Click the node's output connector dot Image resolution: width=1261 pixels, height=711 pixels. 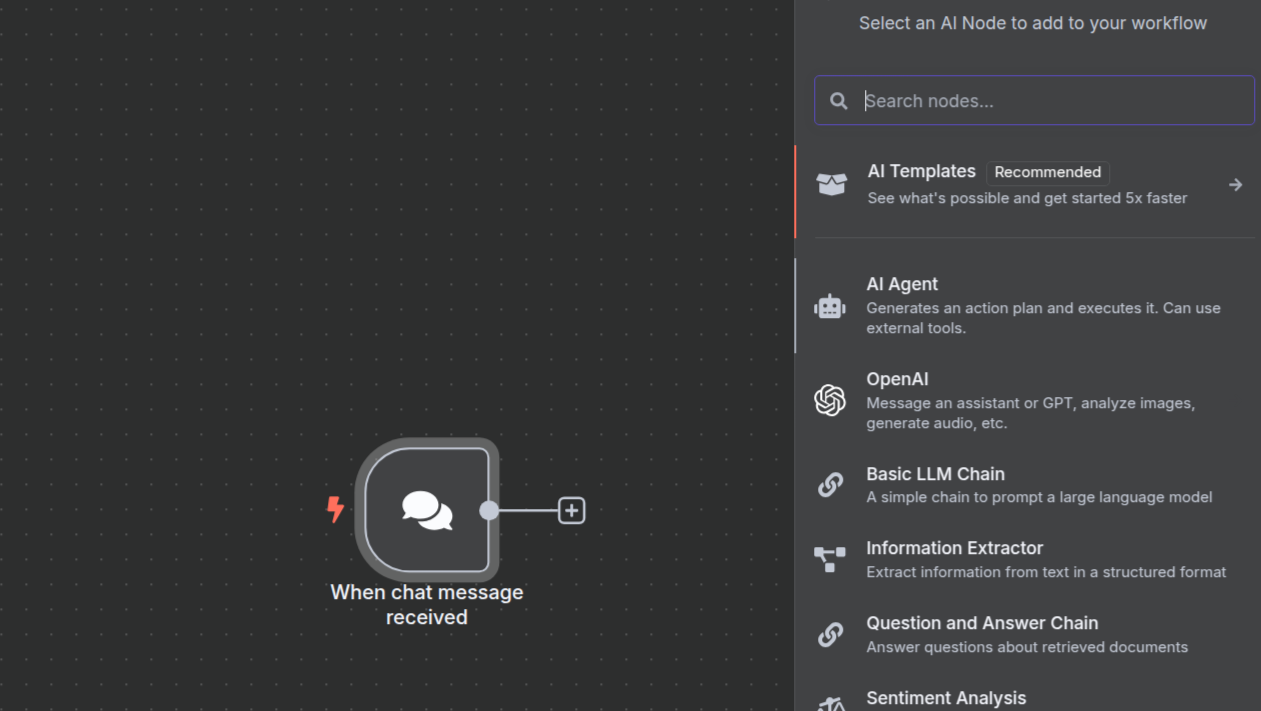coord(489,510)
